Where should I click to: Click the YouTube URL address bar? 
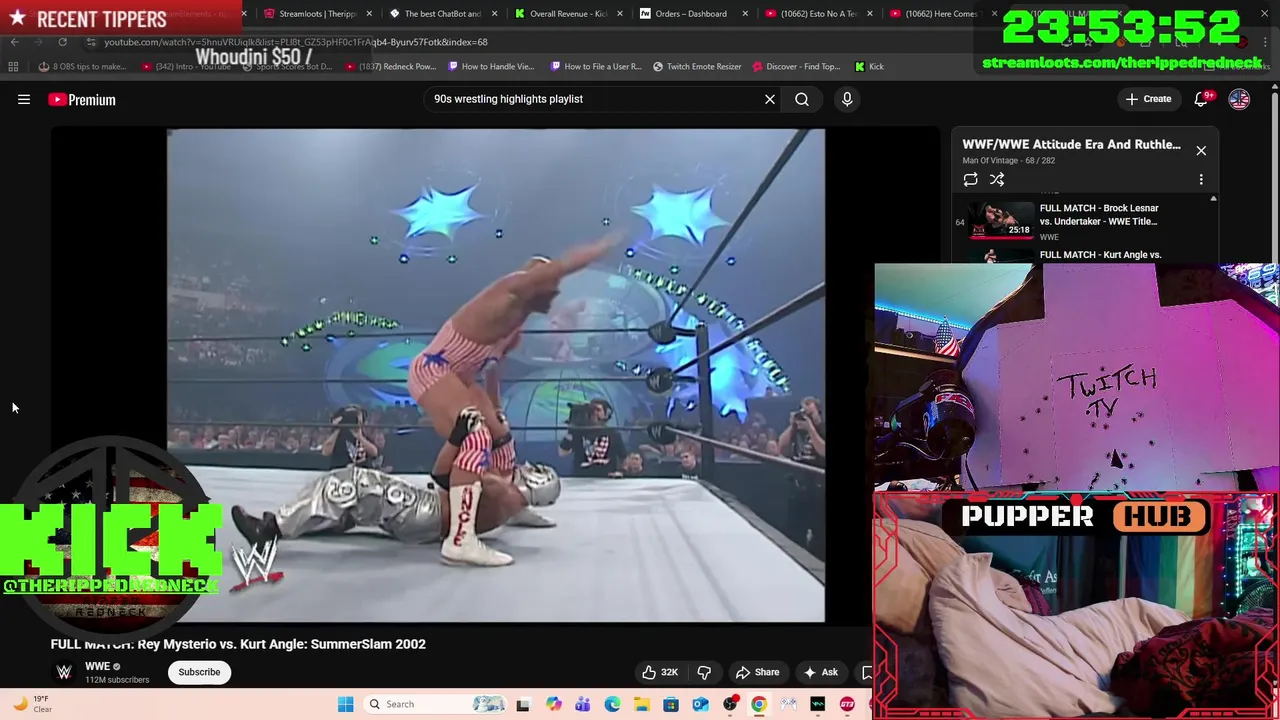[x=295, y=42]
